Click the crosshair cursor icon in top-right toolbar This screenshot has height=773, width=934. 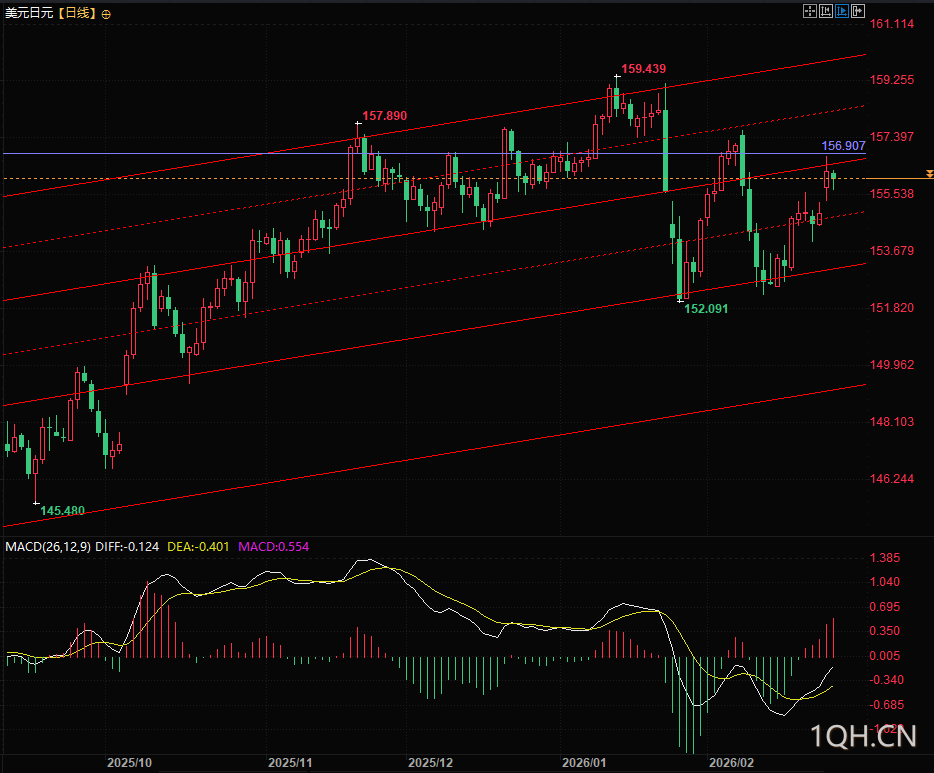tap(810, 11)
